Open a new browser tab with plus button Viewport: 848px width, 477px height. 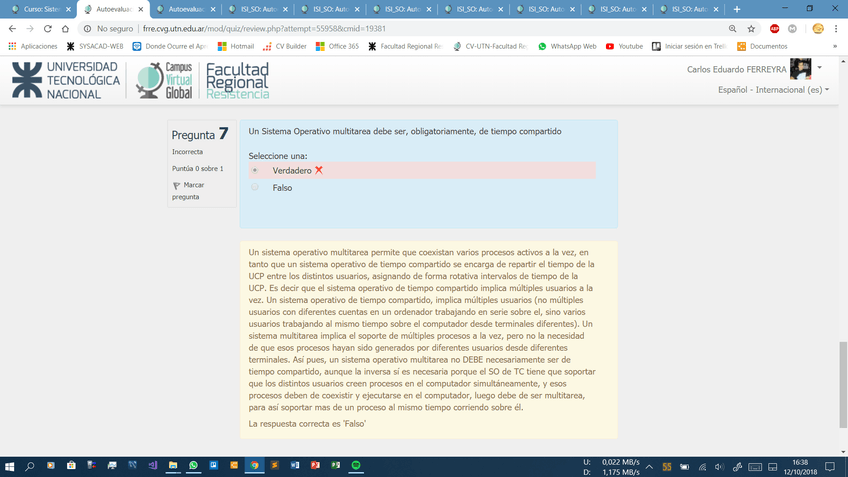tap(738, 9)
